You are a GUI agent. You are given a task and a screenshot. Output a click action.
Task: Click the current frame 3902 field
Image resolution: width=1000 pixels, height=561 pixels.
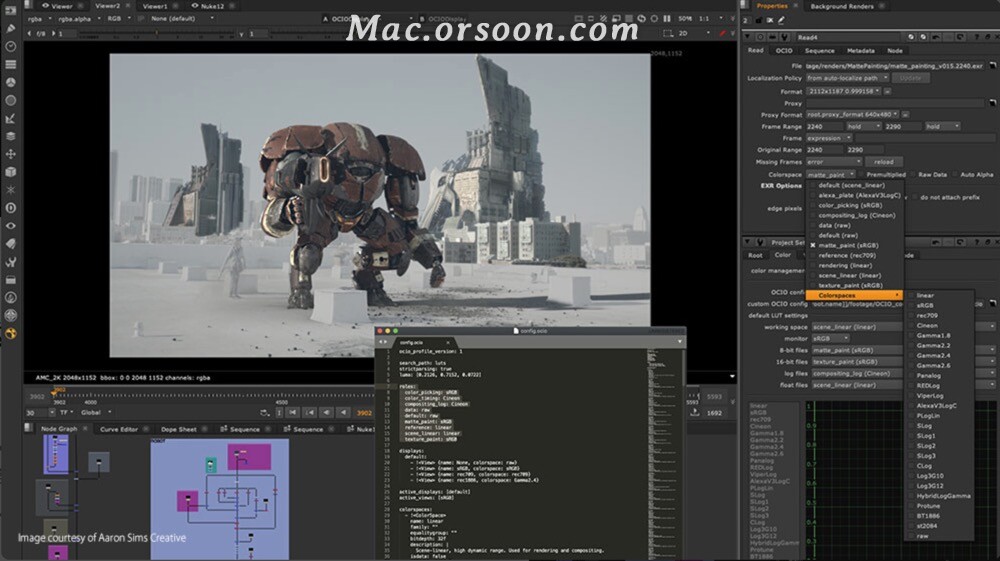click(x=364, y=413)
